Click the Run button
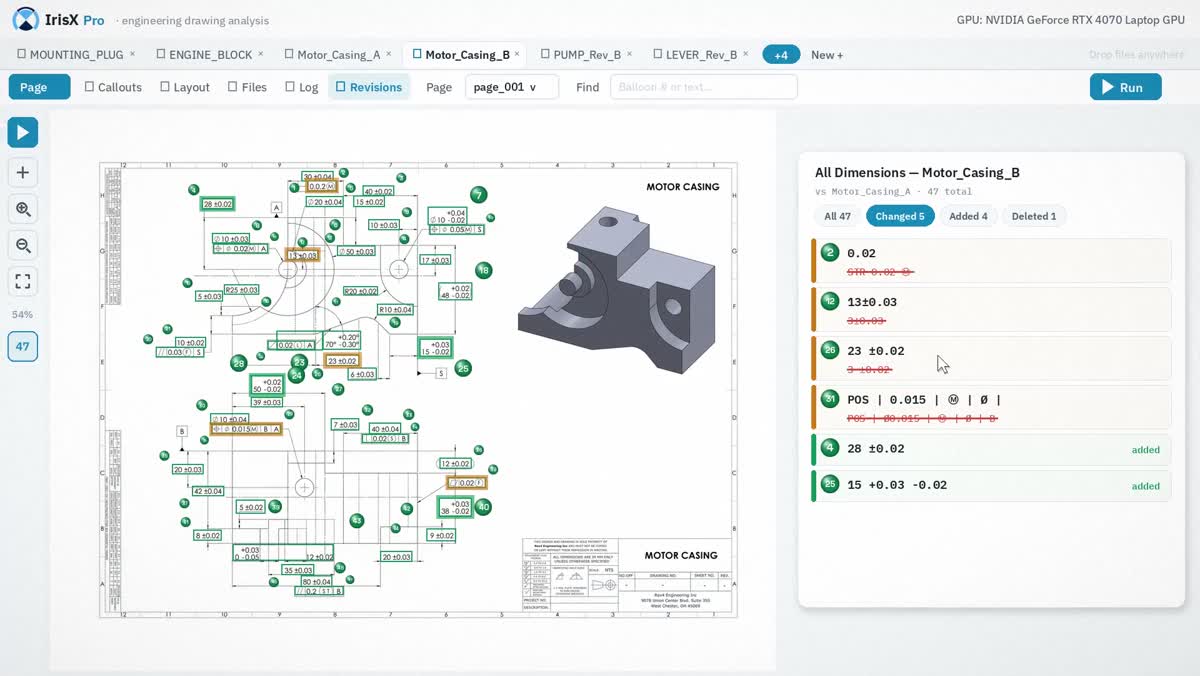1200x676 pixels. click(x=1126, y=87)
